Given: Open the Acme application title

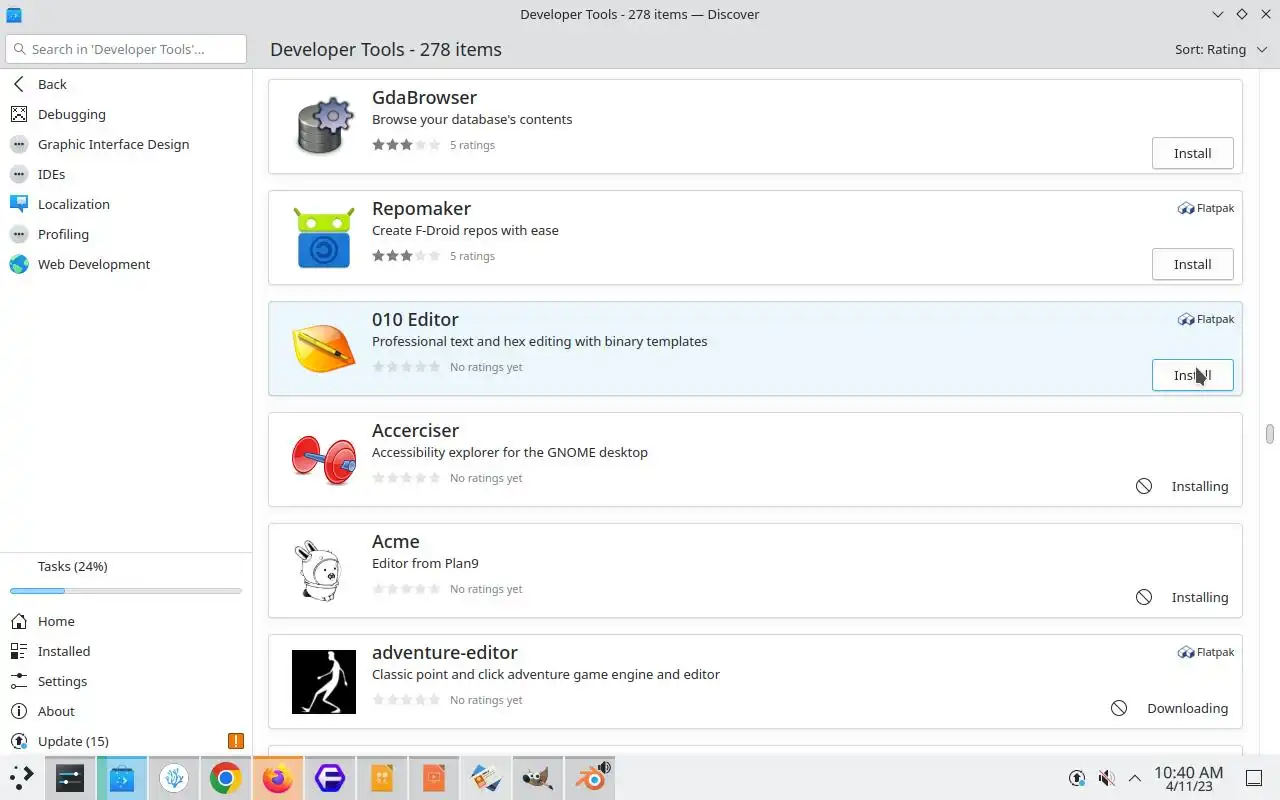Looking at the screenshot, I should [396, 541].
